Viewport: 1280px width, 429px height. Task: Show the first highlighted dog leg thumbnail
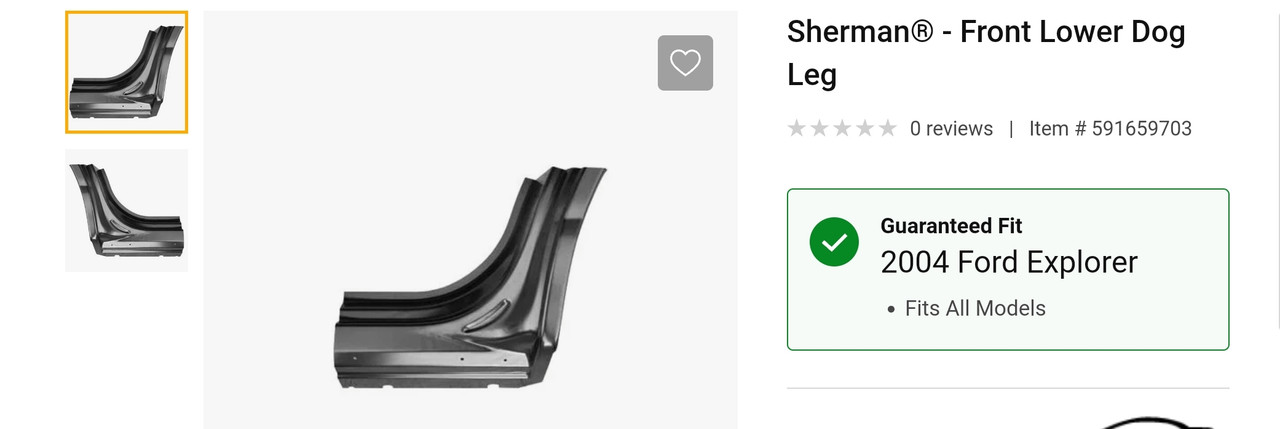tap(126, 72)
